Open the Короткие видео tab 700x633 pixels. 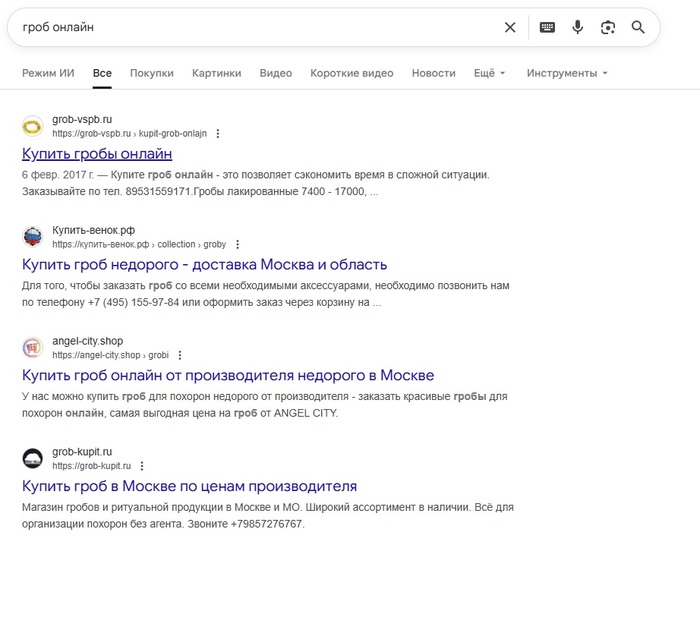coord(352,73)
